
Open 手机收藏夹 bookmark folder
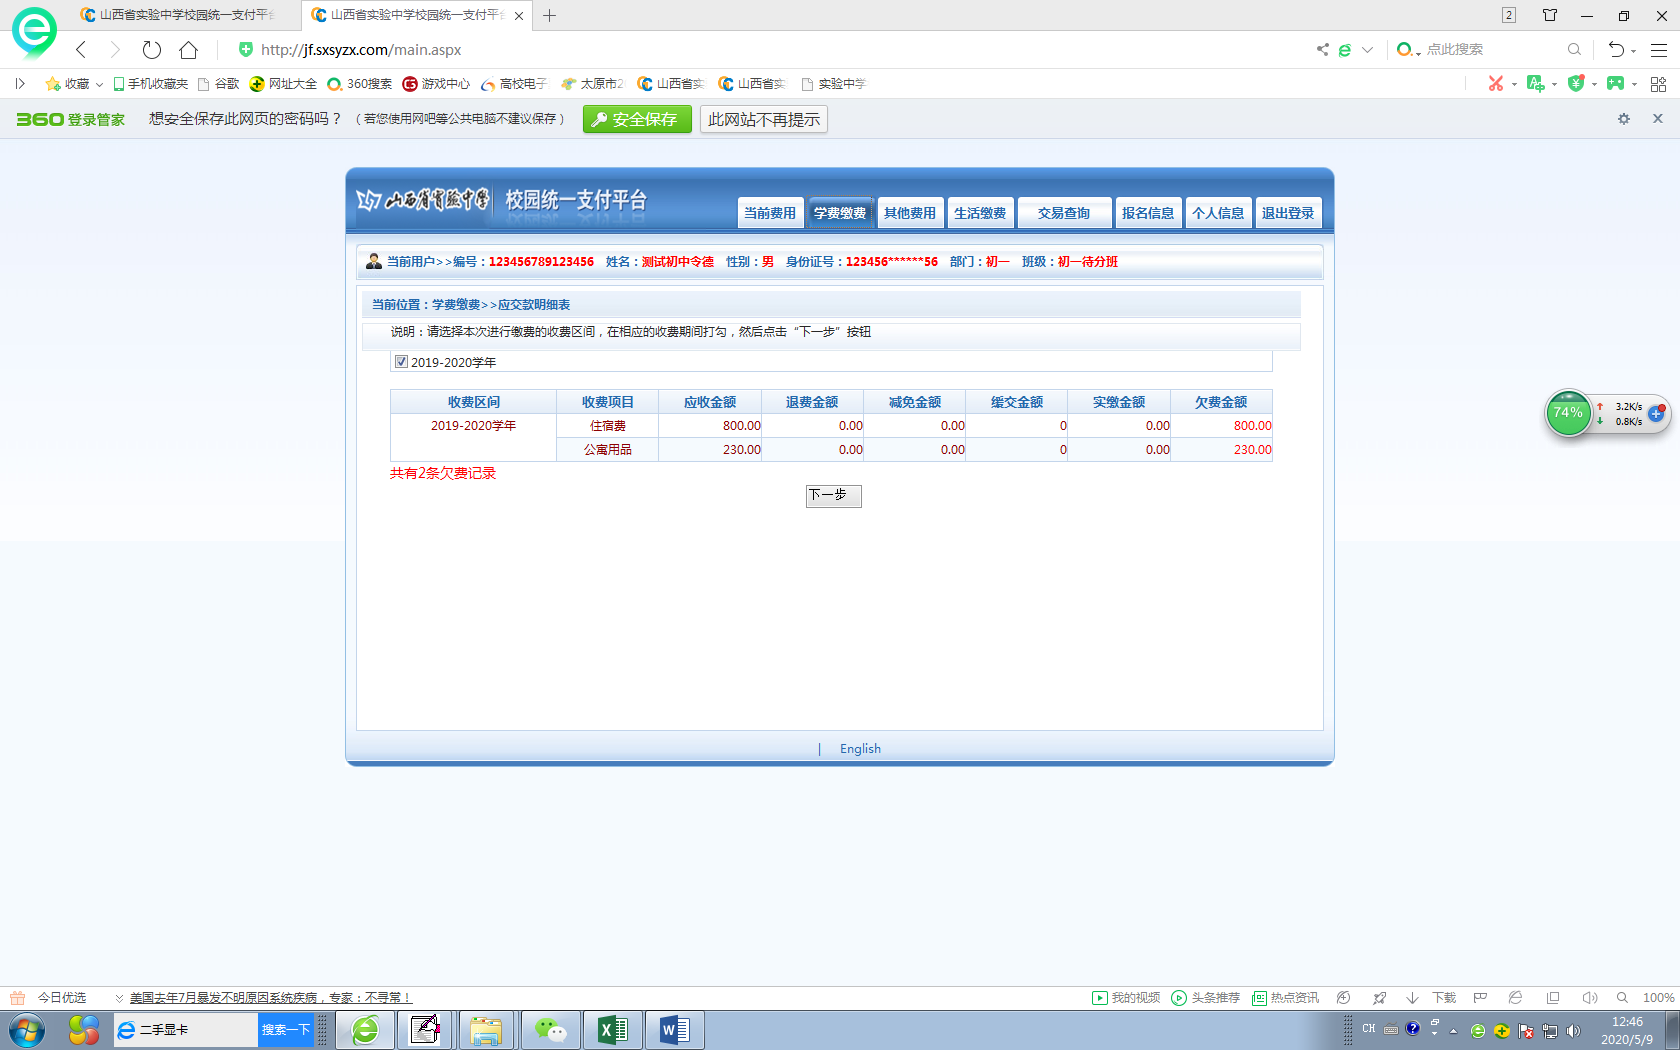[150, 84]
